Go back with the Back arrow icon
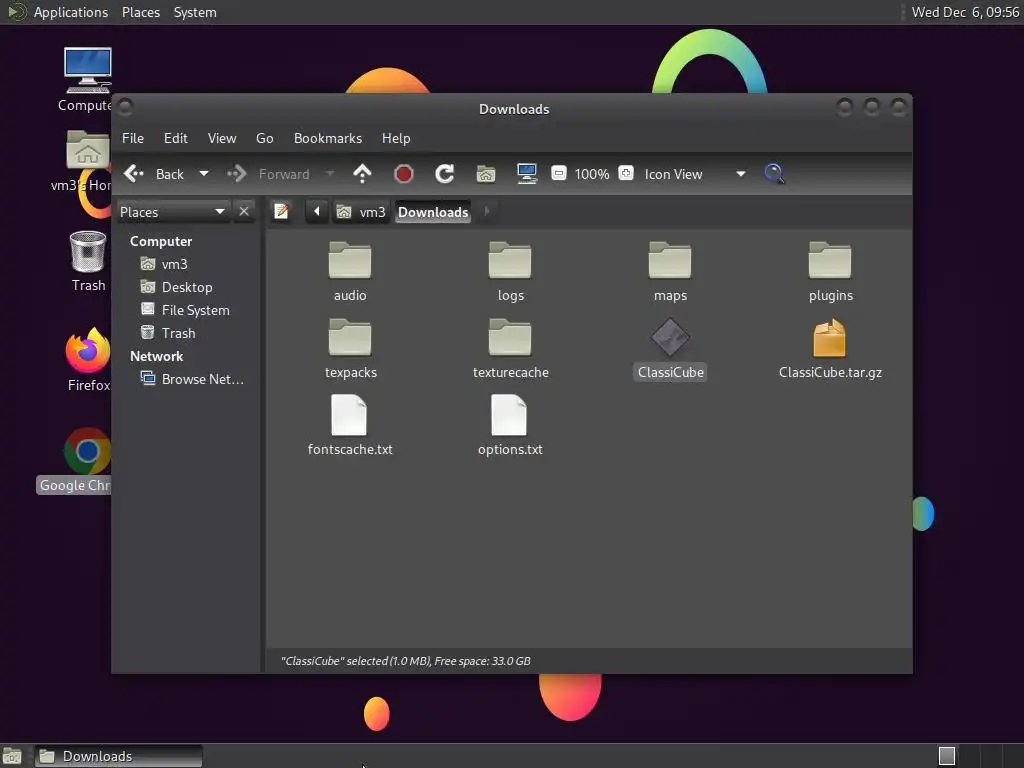The image size is (1024, 768). [134, 174]
